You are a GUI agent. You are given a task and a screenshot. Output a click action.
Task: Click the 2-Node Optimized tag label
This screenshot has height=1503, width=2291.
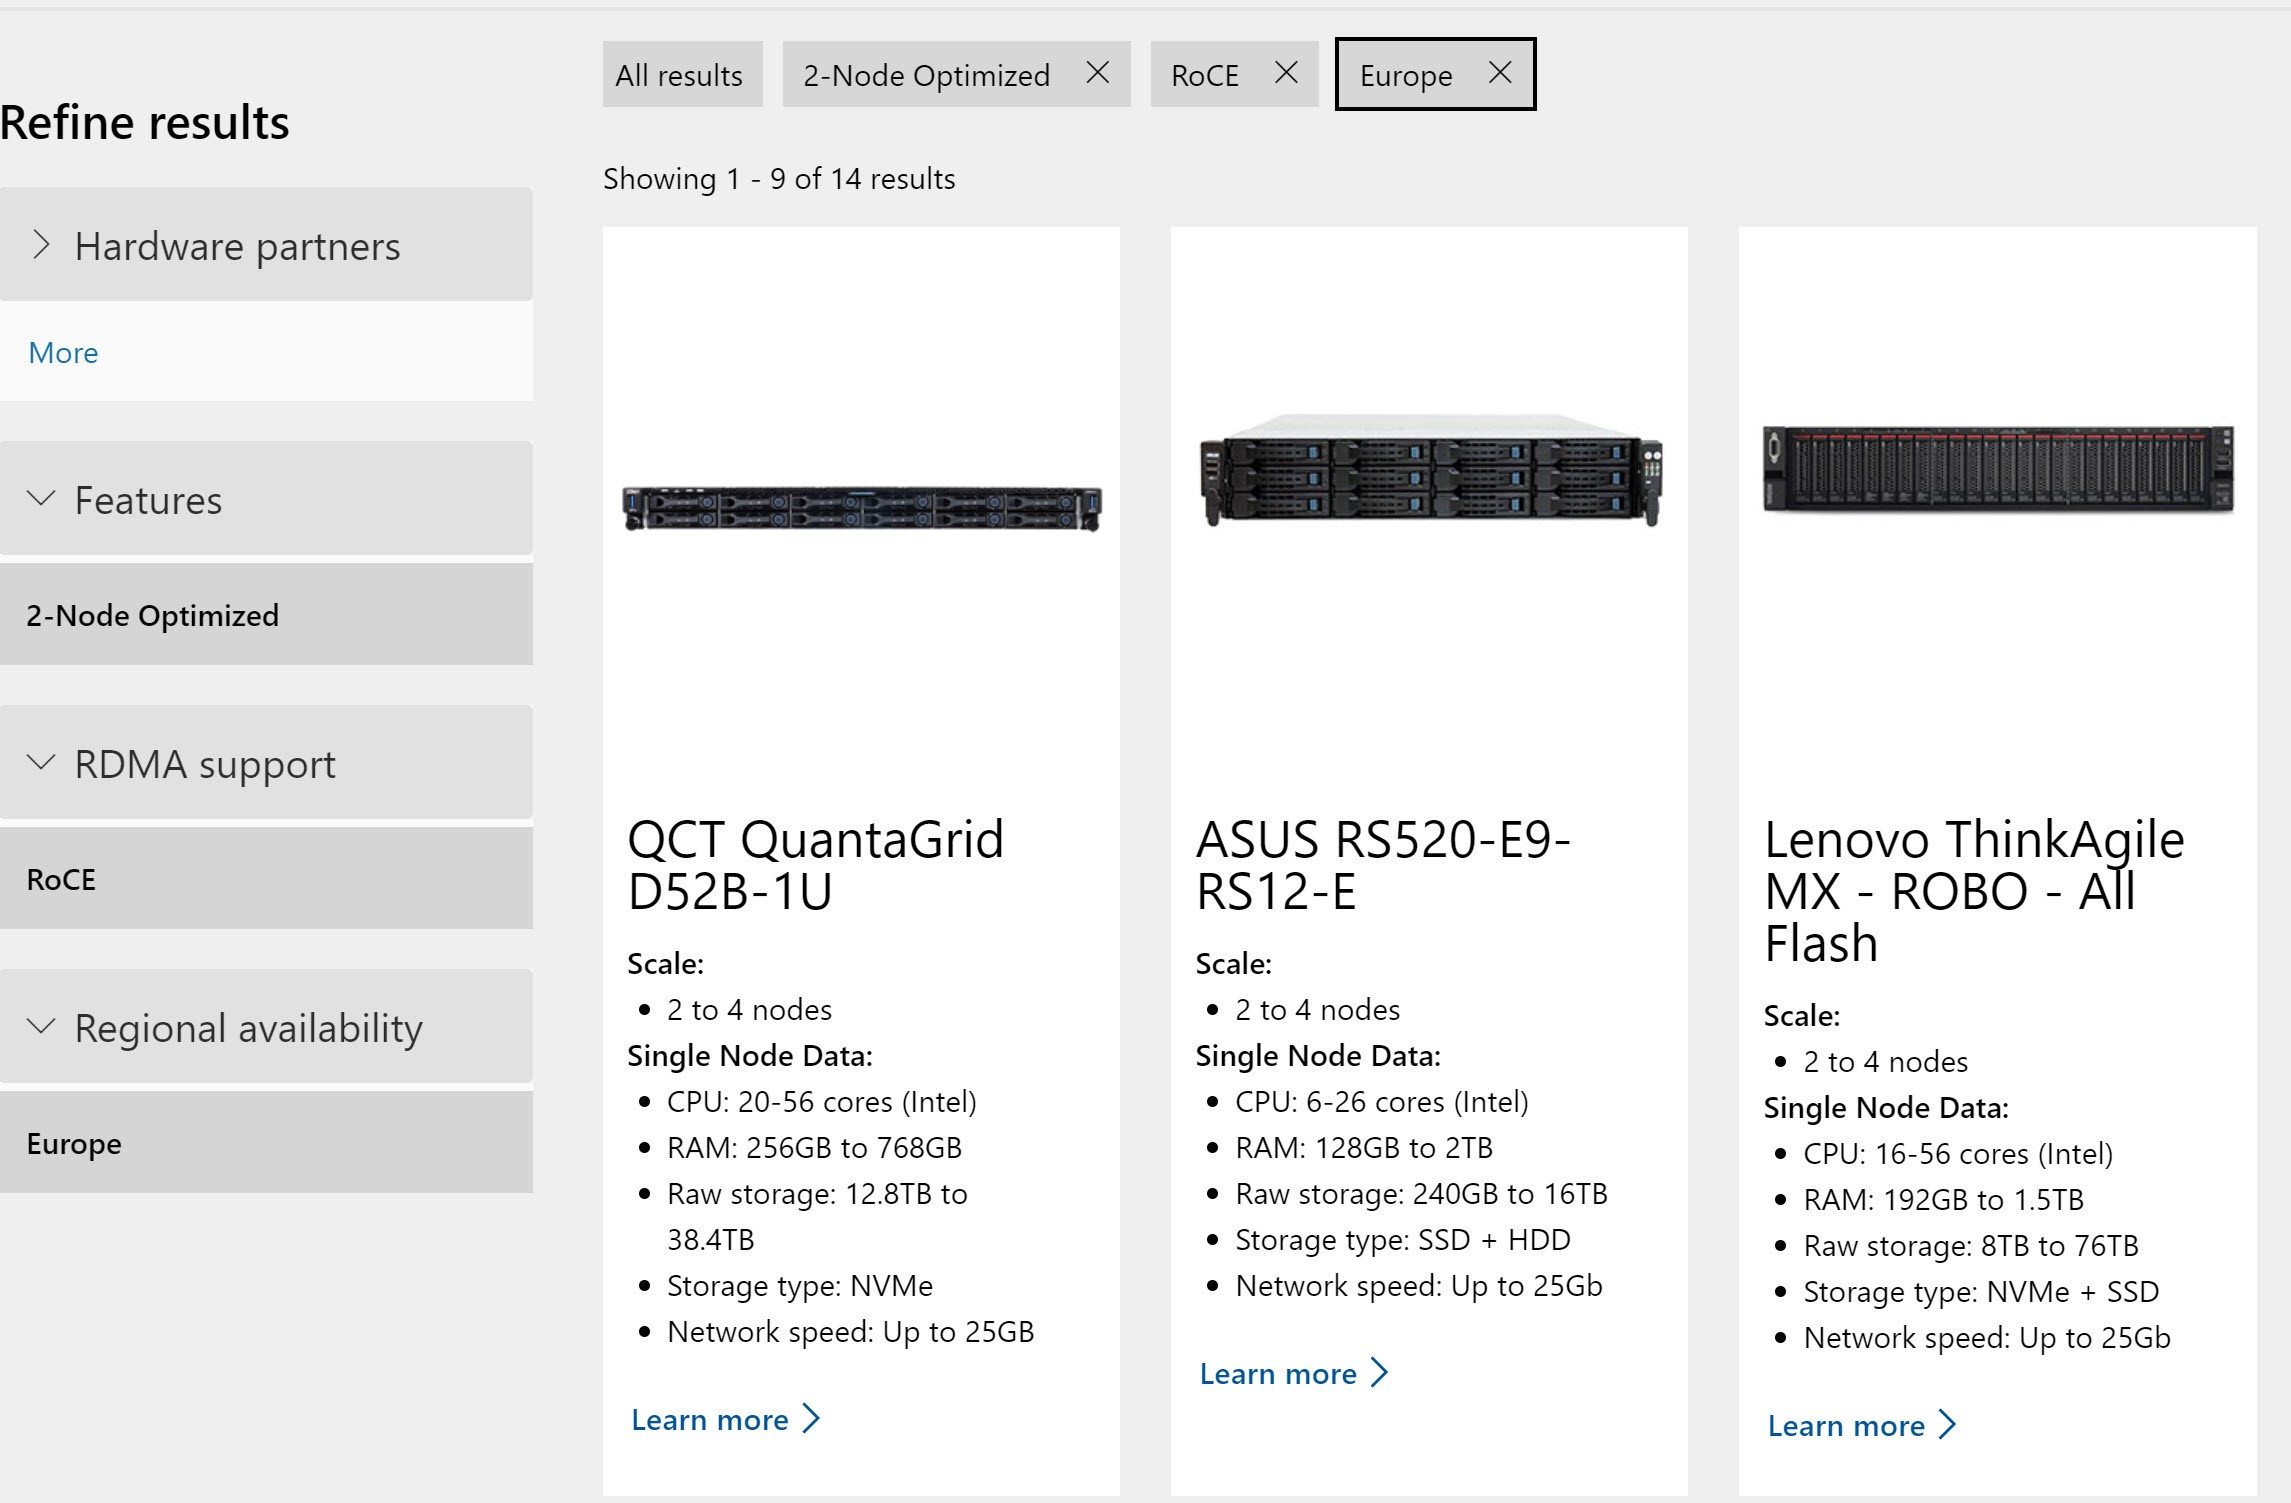coord(926,75)
